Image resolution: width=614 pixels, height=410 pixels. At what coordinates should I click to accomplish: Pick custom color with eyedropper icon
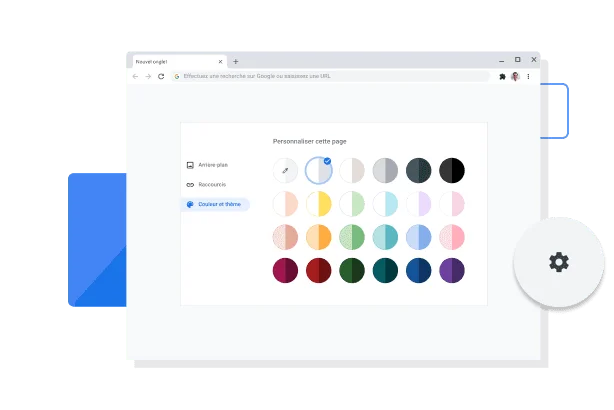285,171
